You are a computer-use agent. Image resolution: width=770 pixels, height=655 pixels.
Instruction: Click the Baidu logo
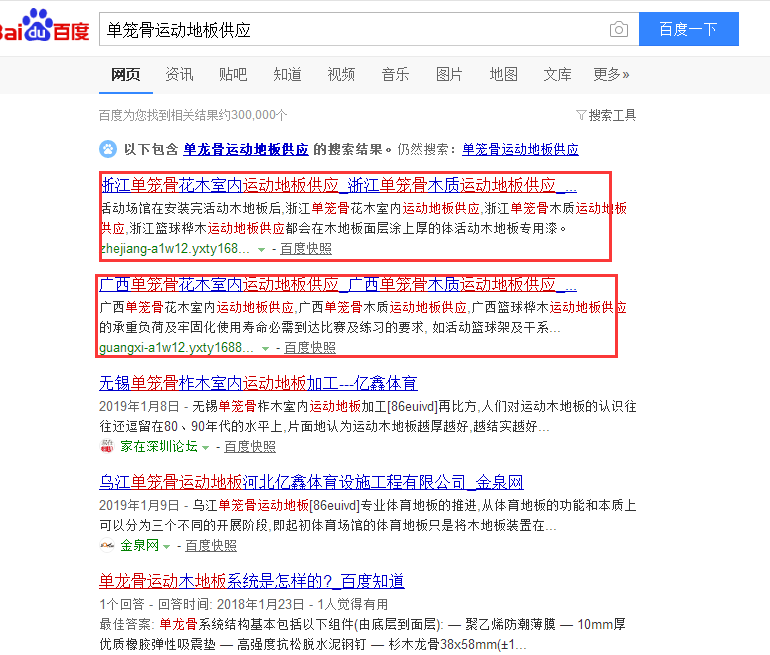coord(44,28)
